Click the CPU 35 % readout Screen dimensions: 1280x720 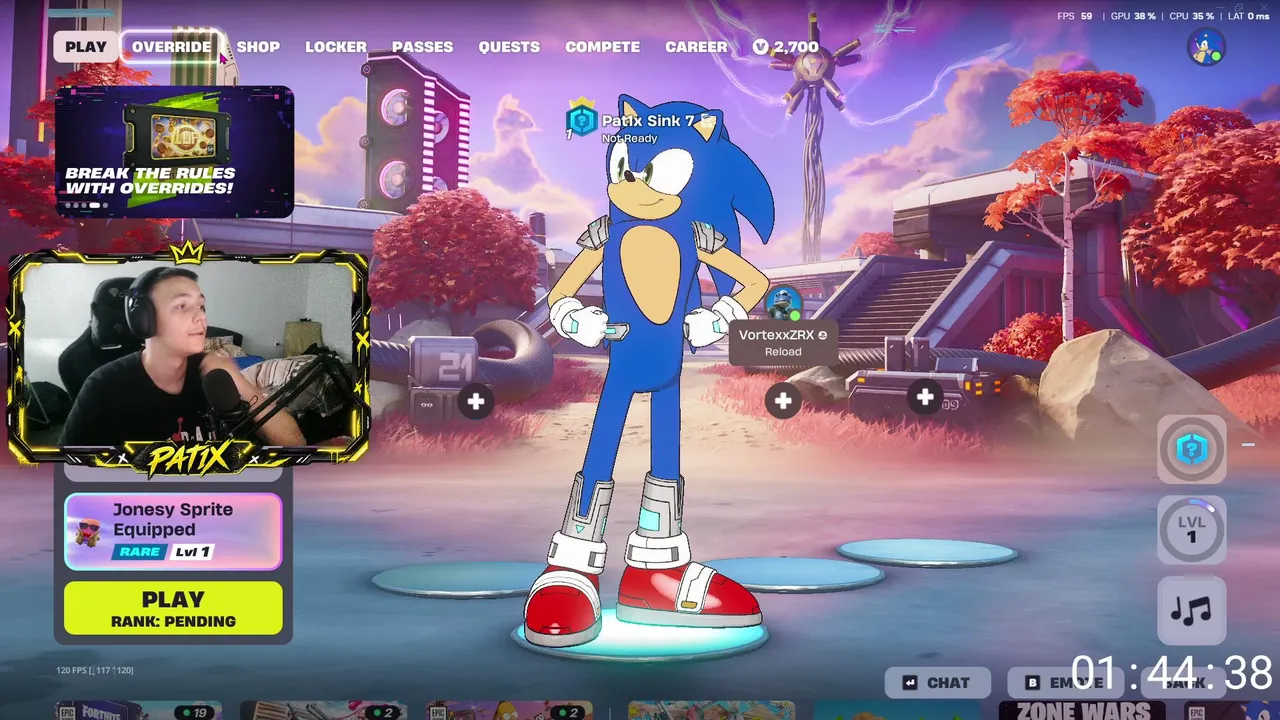[x=1191, y=16]
